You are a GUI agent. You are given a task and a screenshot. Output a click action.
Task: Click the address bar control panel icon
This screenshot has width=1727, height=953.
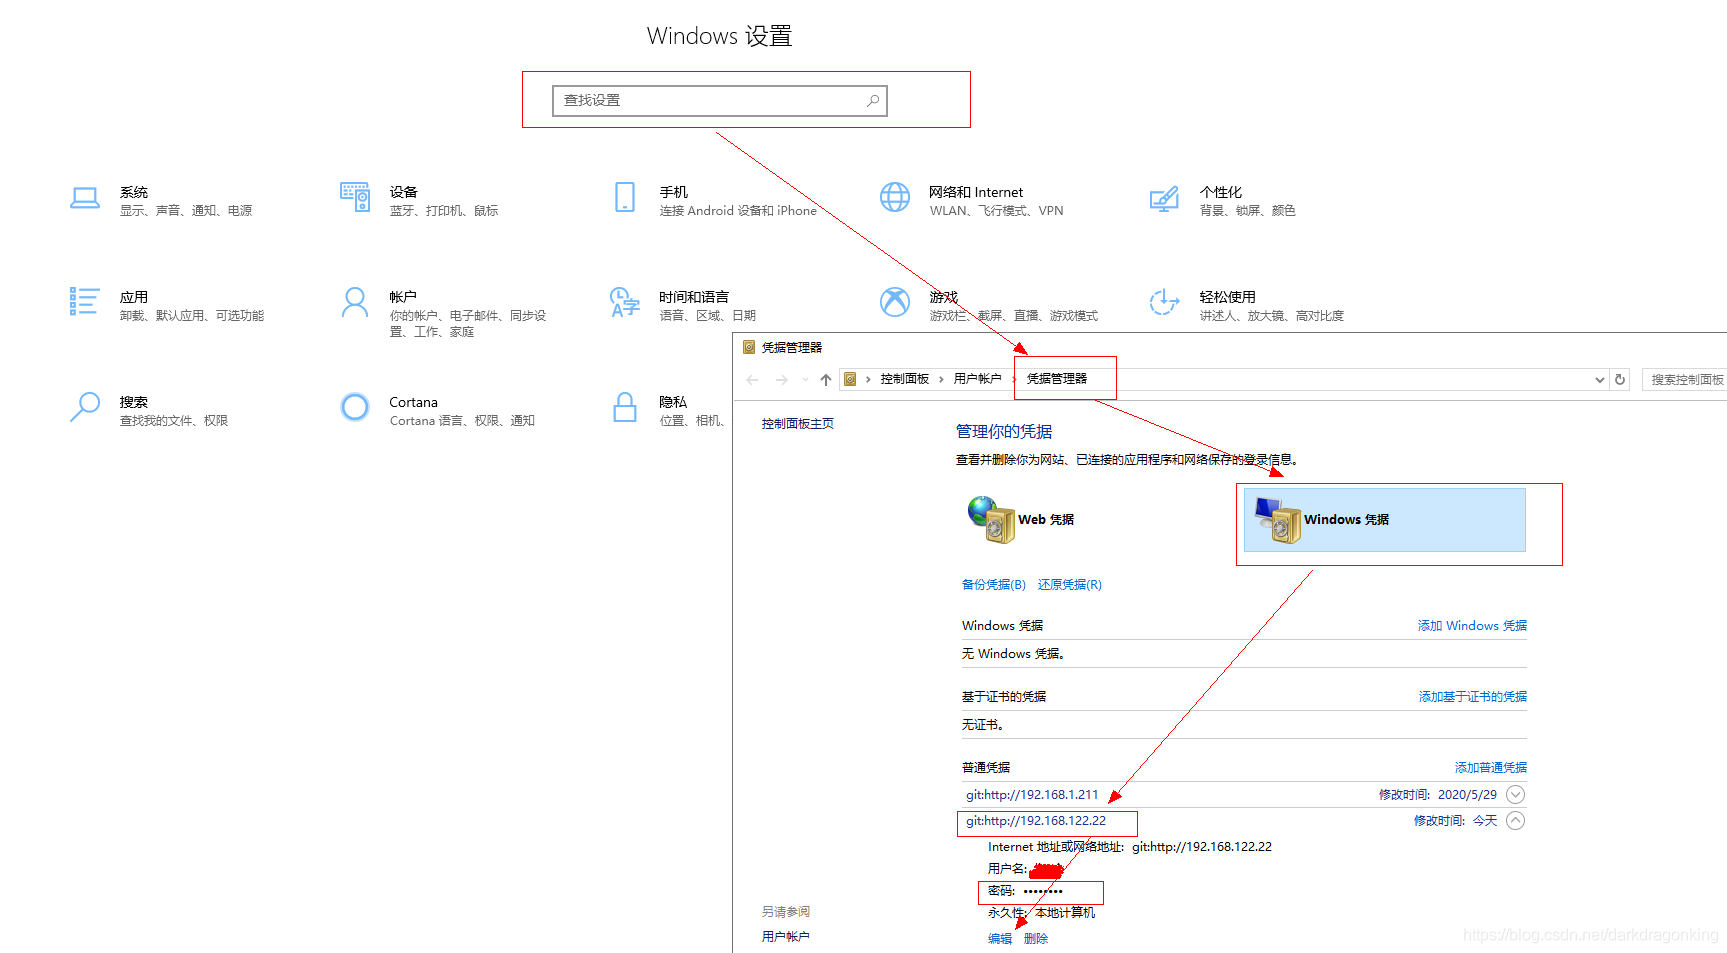click(x=850, y=379)
